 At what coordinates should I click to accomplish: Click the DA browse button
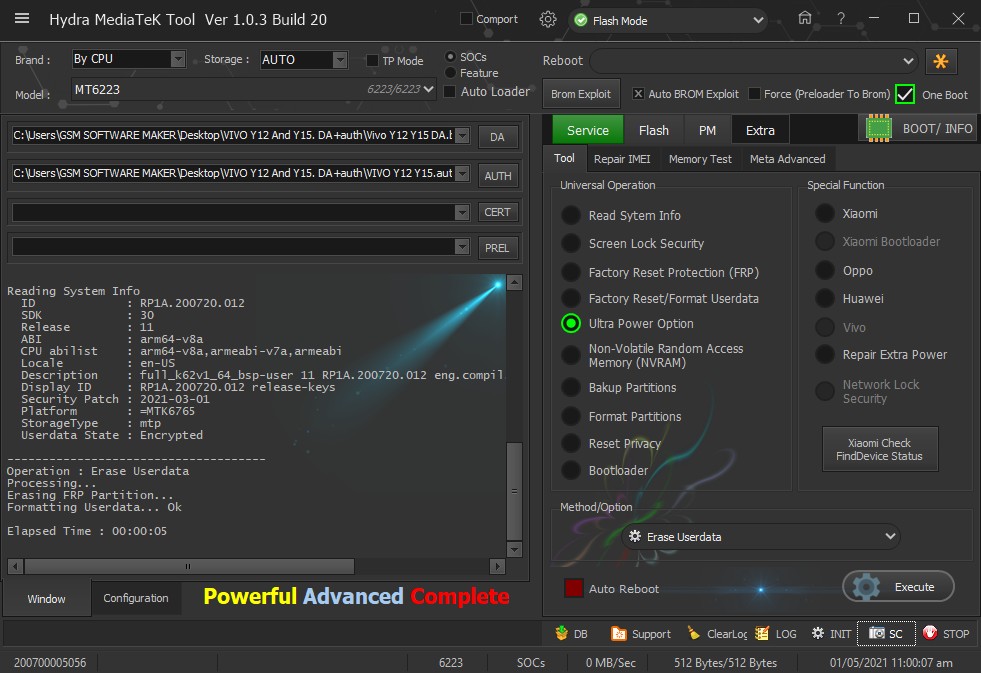pyautogui.click(x=497, y=136)
